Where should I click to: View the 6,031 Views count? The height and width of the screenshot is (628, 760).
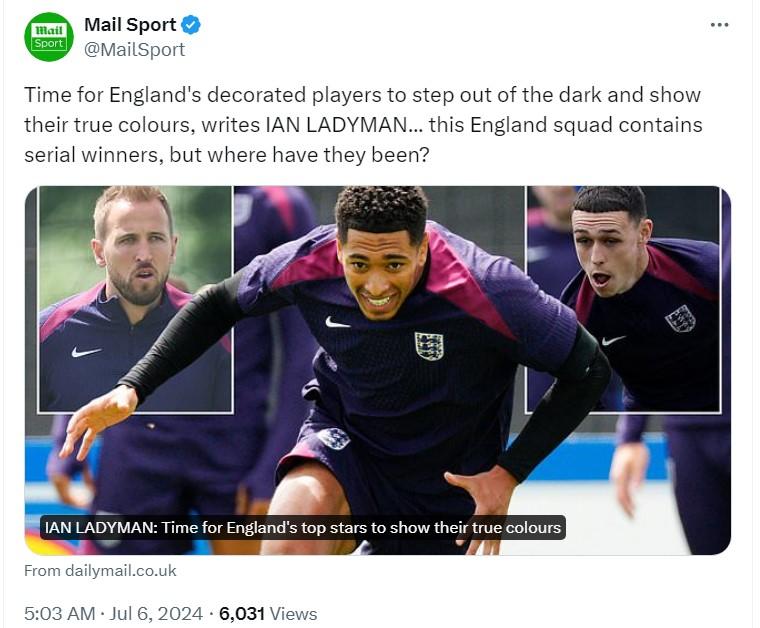(268, 613)
